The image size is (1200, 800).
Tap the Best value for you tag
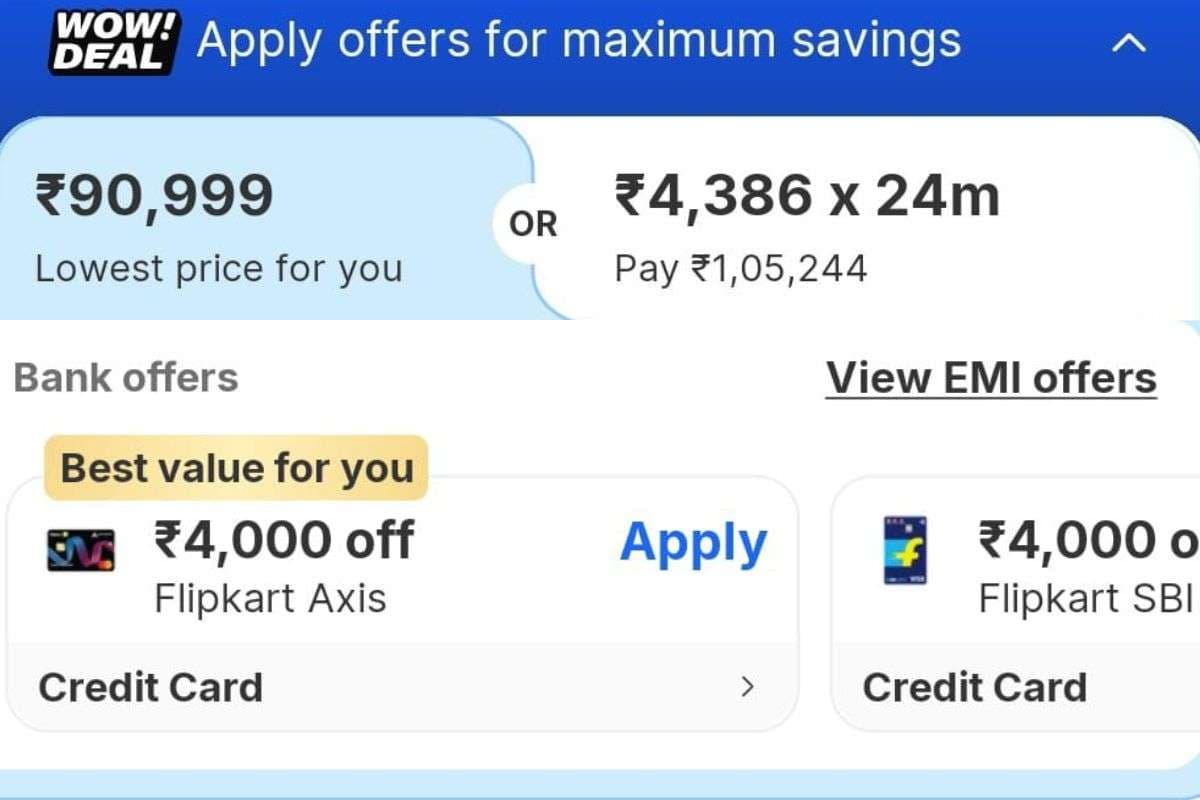(x=237, y=468)
